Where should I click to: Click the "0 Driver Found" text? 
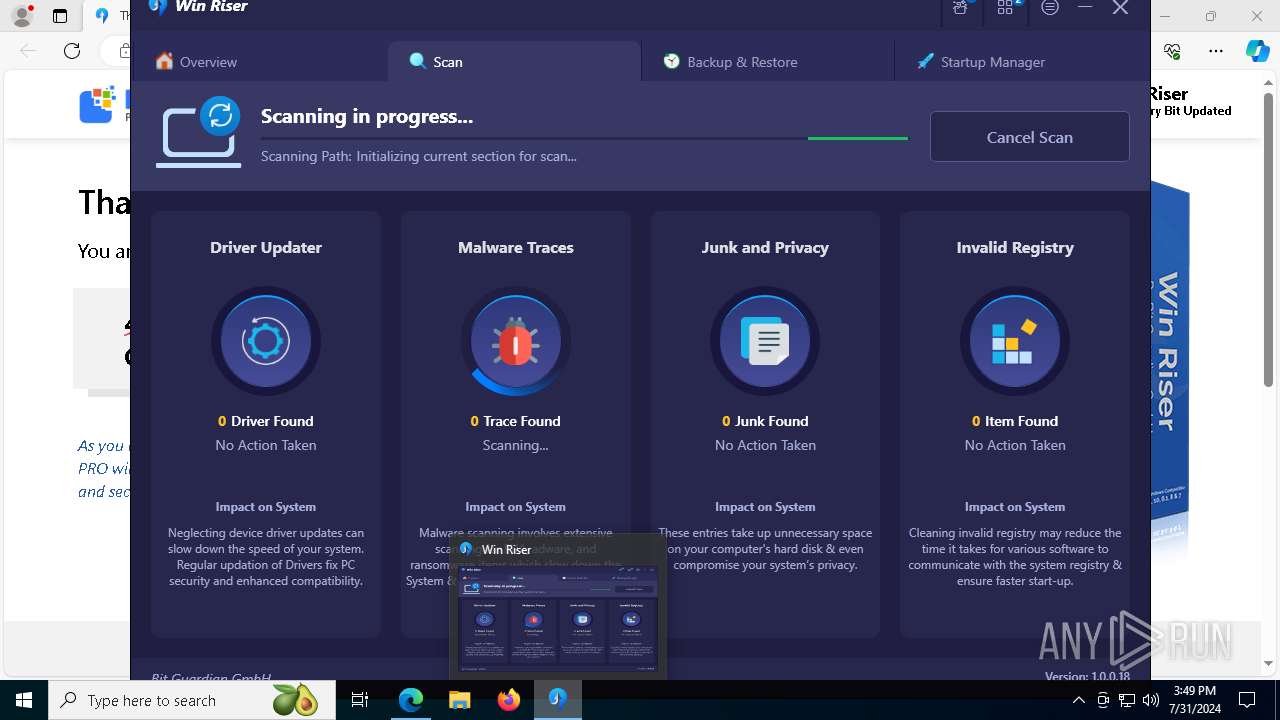pyautogui.click(x=266, y=421)
